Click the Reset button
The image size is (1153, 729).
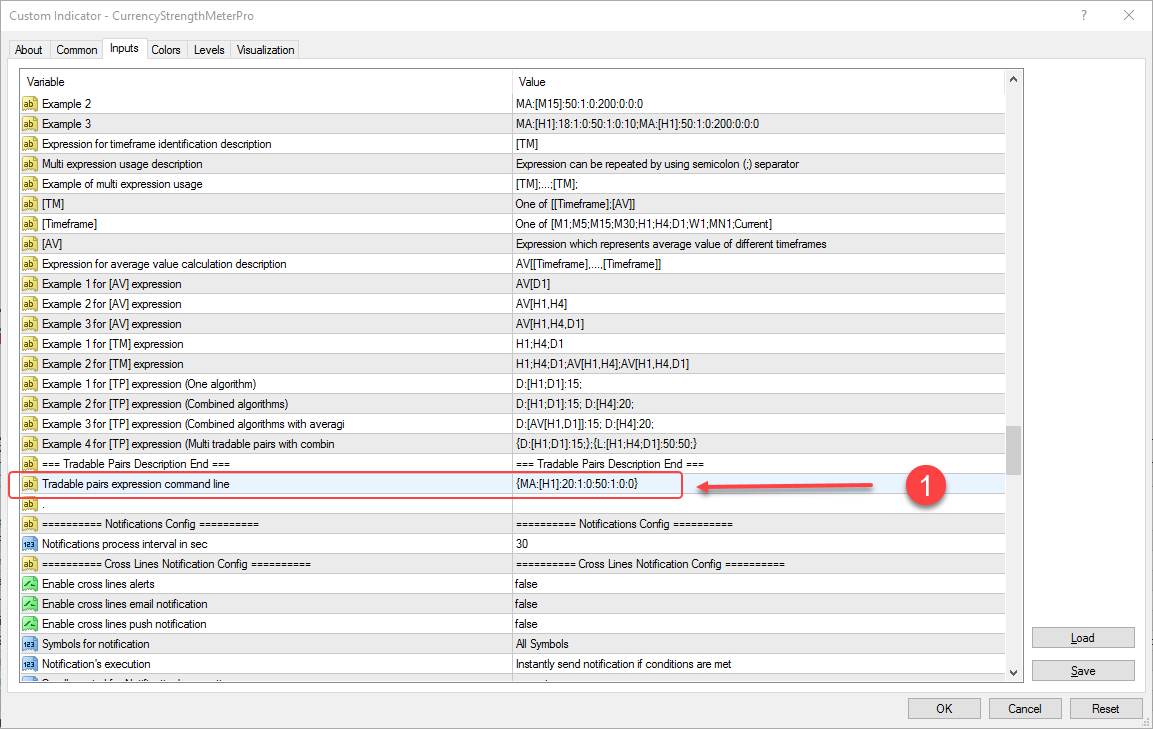[x=1105, y=708]
